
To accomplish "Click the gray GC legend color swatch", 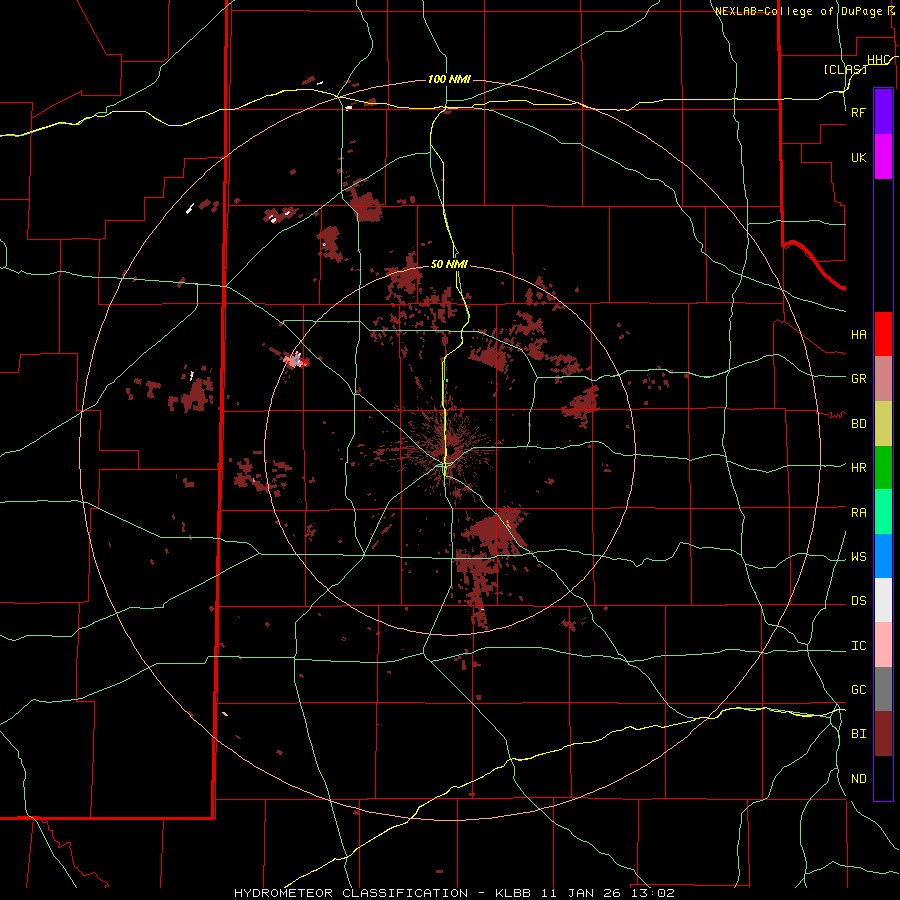I will [883, 689].
